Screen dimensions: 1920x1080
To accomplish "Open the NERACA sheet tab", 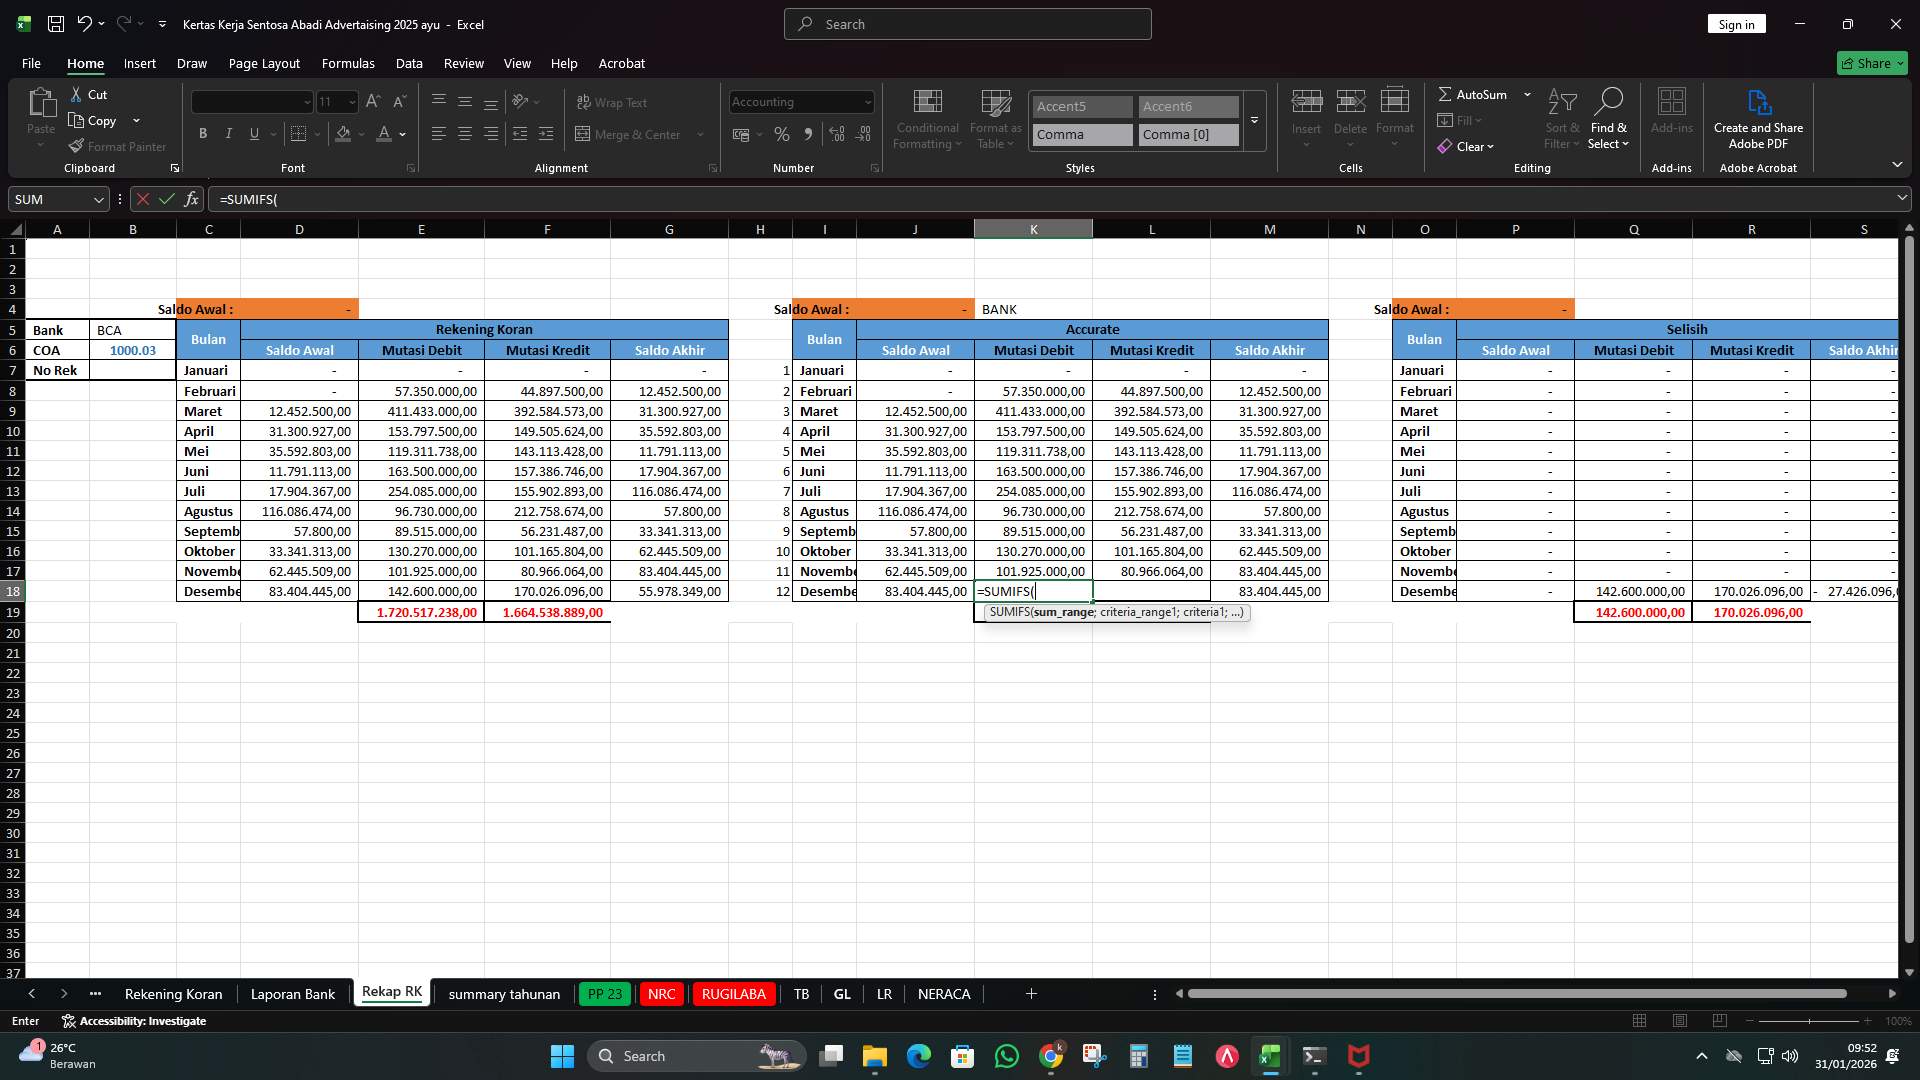I will coord(943,994).
